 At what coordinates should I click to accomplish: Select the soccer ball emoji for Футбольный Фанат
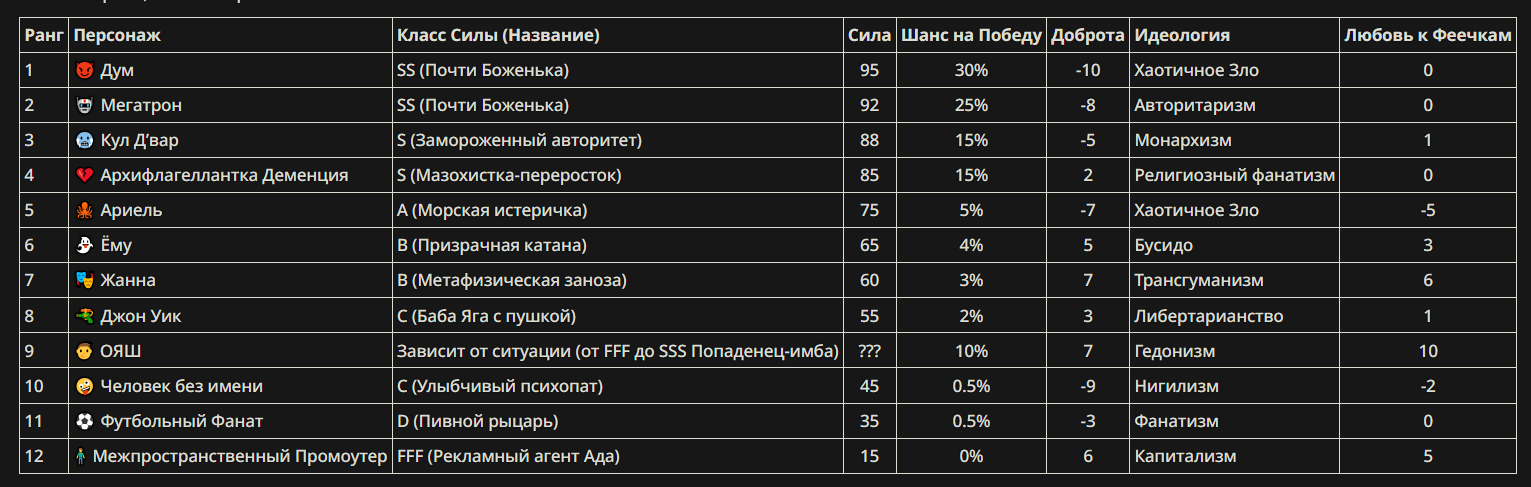pyautogui.click(x=84, y=421)
